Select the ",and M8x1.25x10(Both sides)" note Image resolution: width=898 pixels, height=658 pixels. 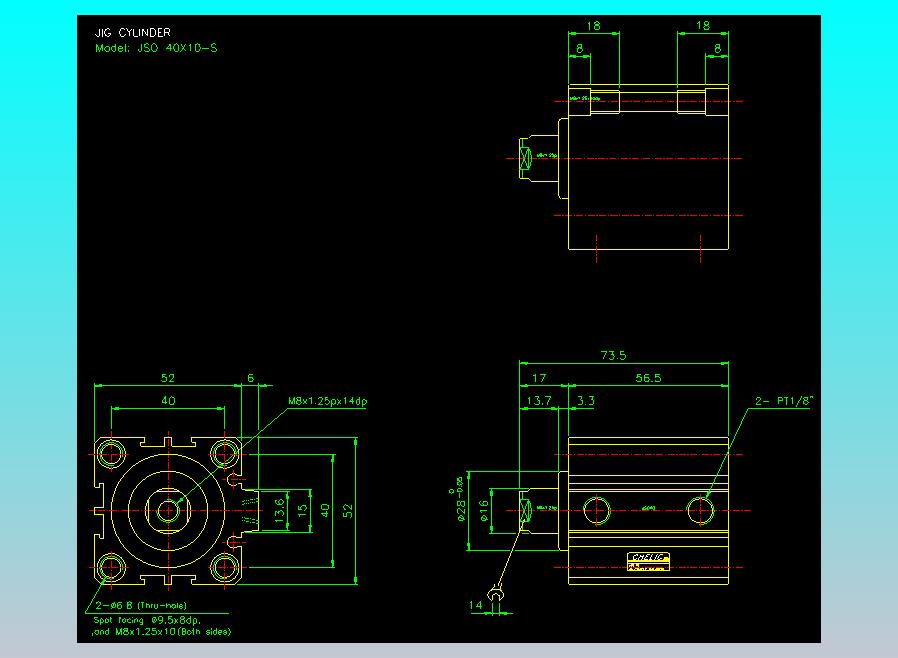pyautogui.click(x=162, y=632)
